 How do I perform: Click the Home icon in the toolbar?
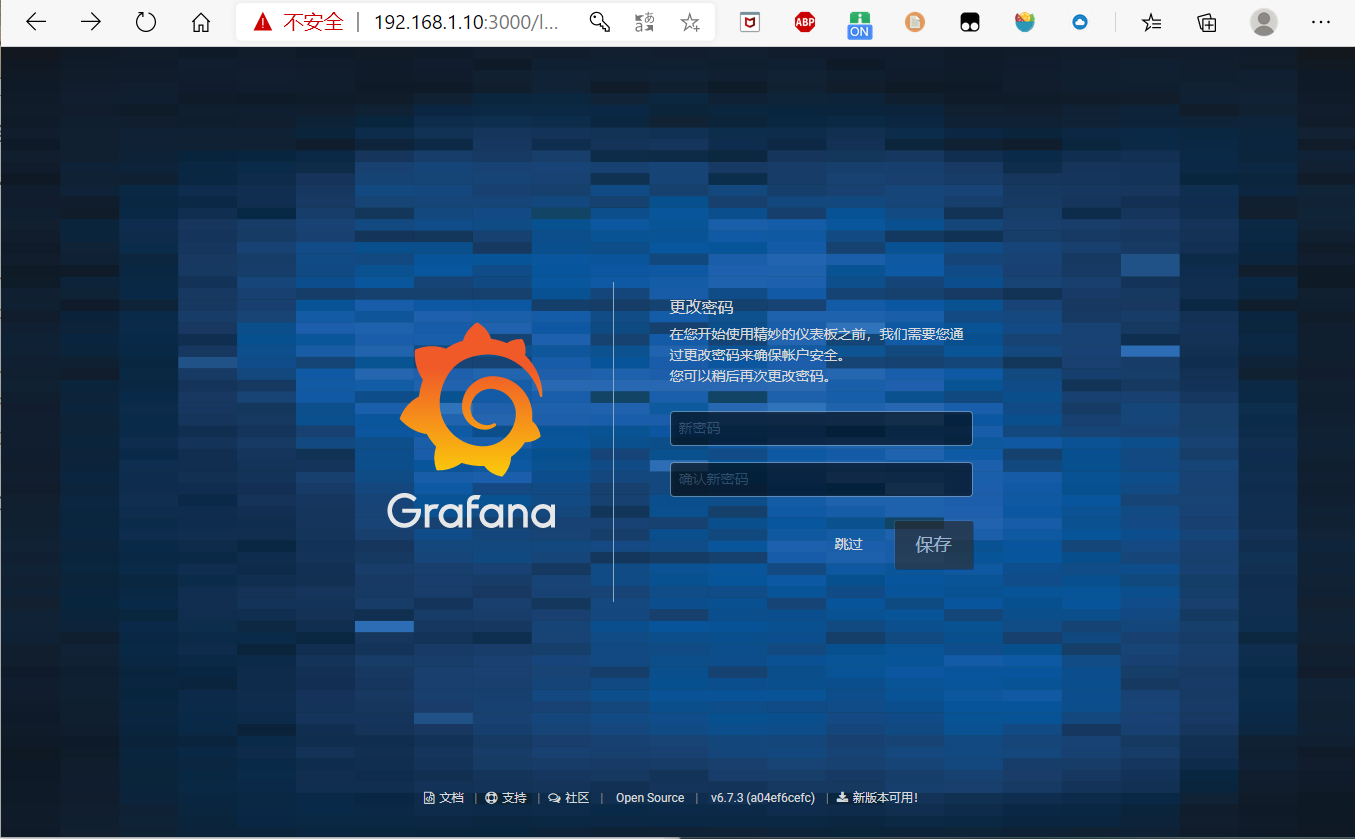pyautogui.click(x=200, y=21)
